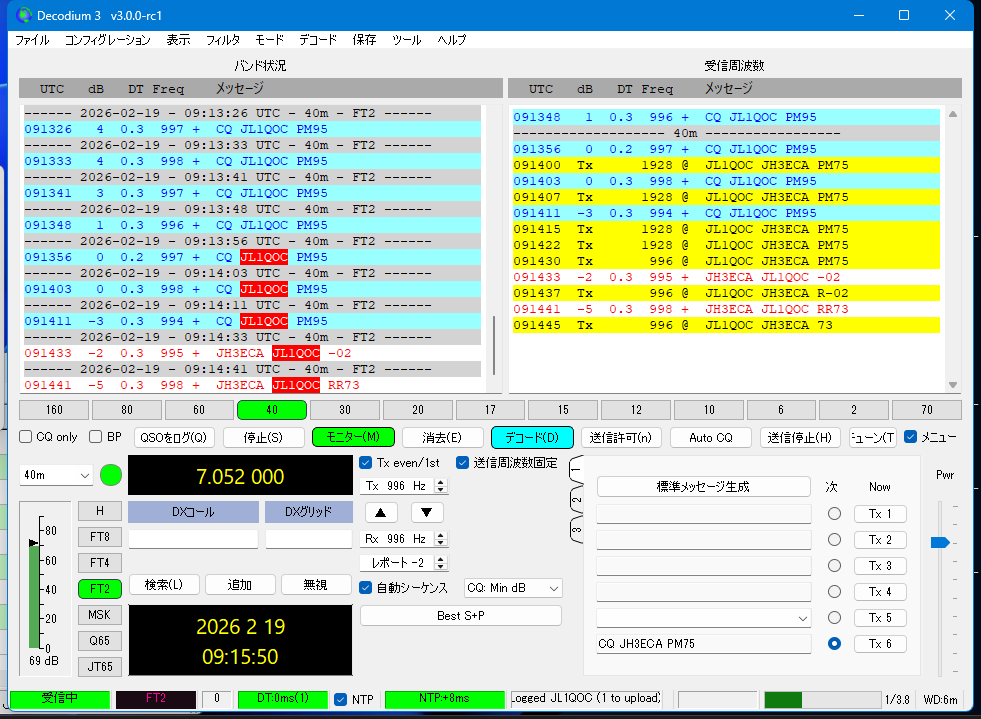The height and width of the screenshot is (719, 981).
Task: Switch to the MSK mode button
Action: (x=99, y=614)
